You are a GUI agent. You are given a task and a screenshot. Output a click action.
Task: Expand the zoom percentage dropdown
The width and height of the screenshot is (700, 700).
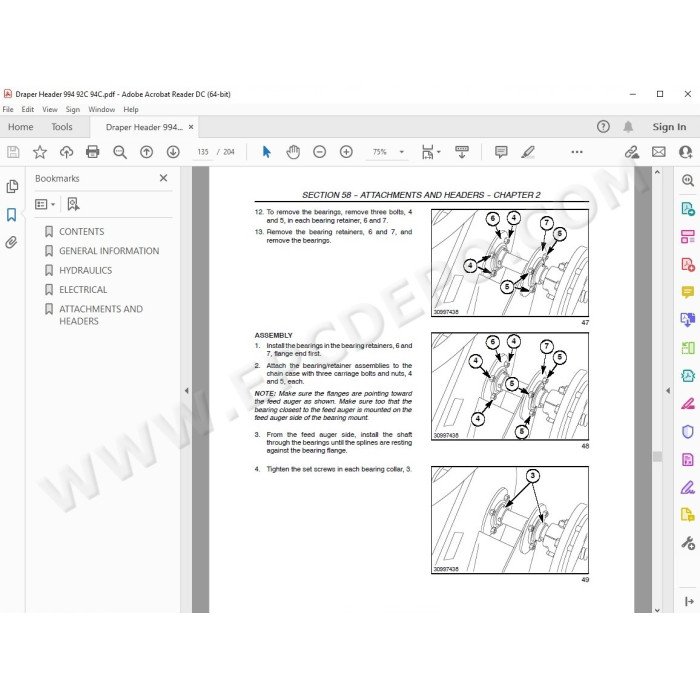click(402, 152)
